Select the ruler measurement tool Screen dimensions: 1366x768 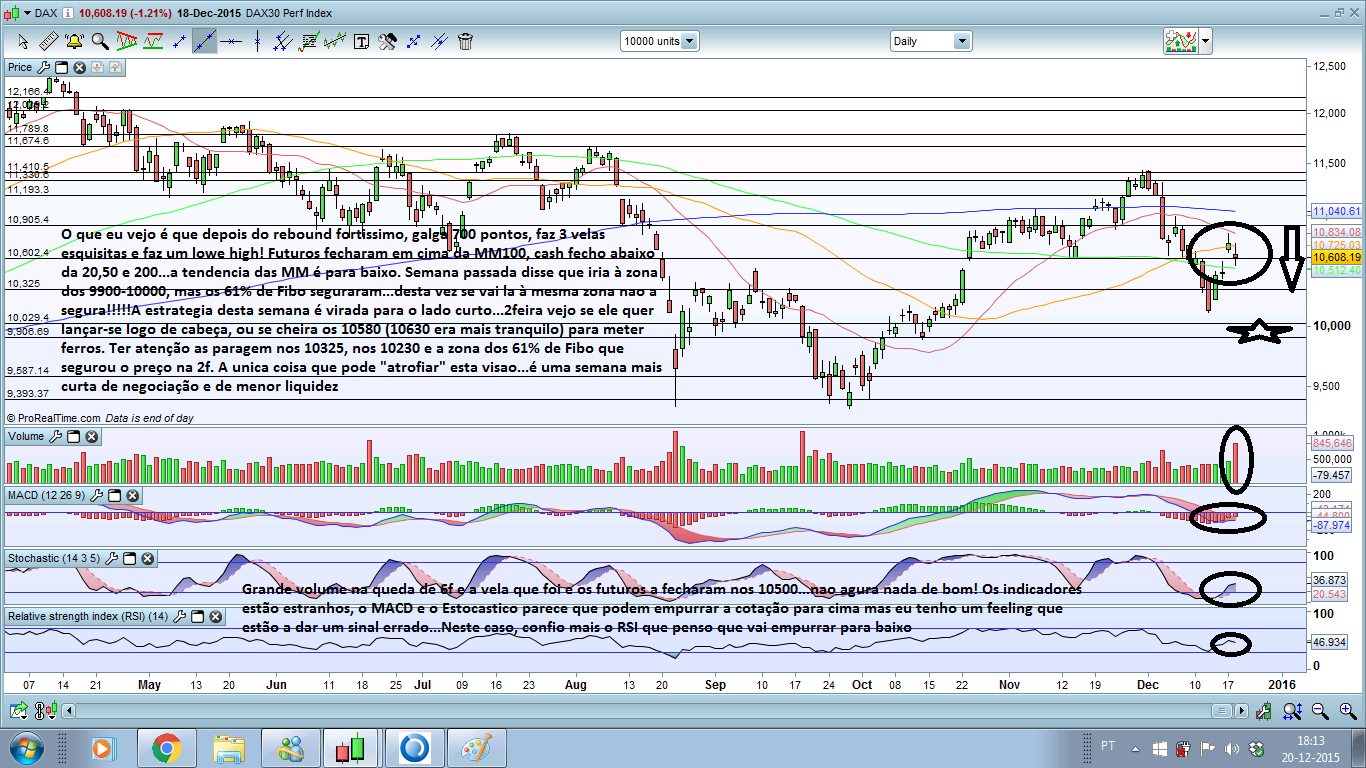click(48, 41)
